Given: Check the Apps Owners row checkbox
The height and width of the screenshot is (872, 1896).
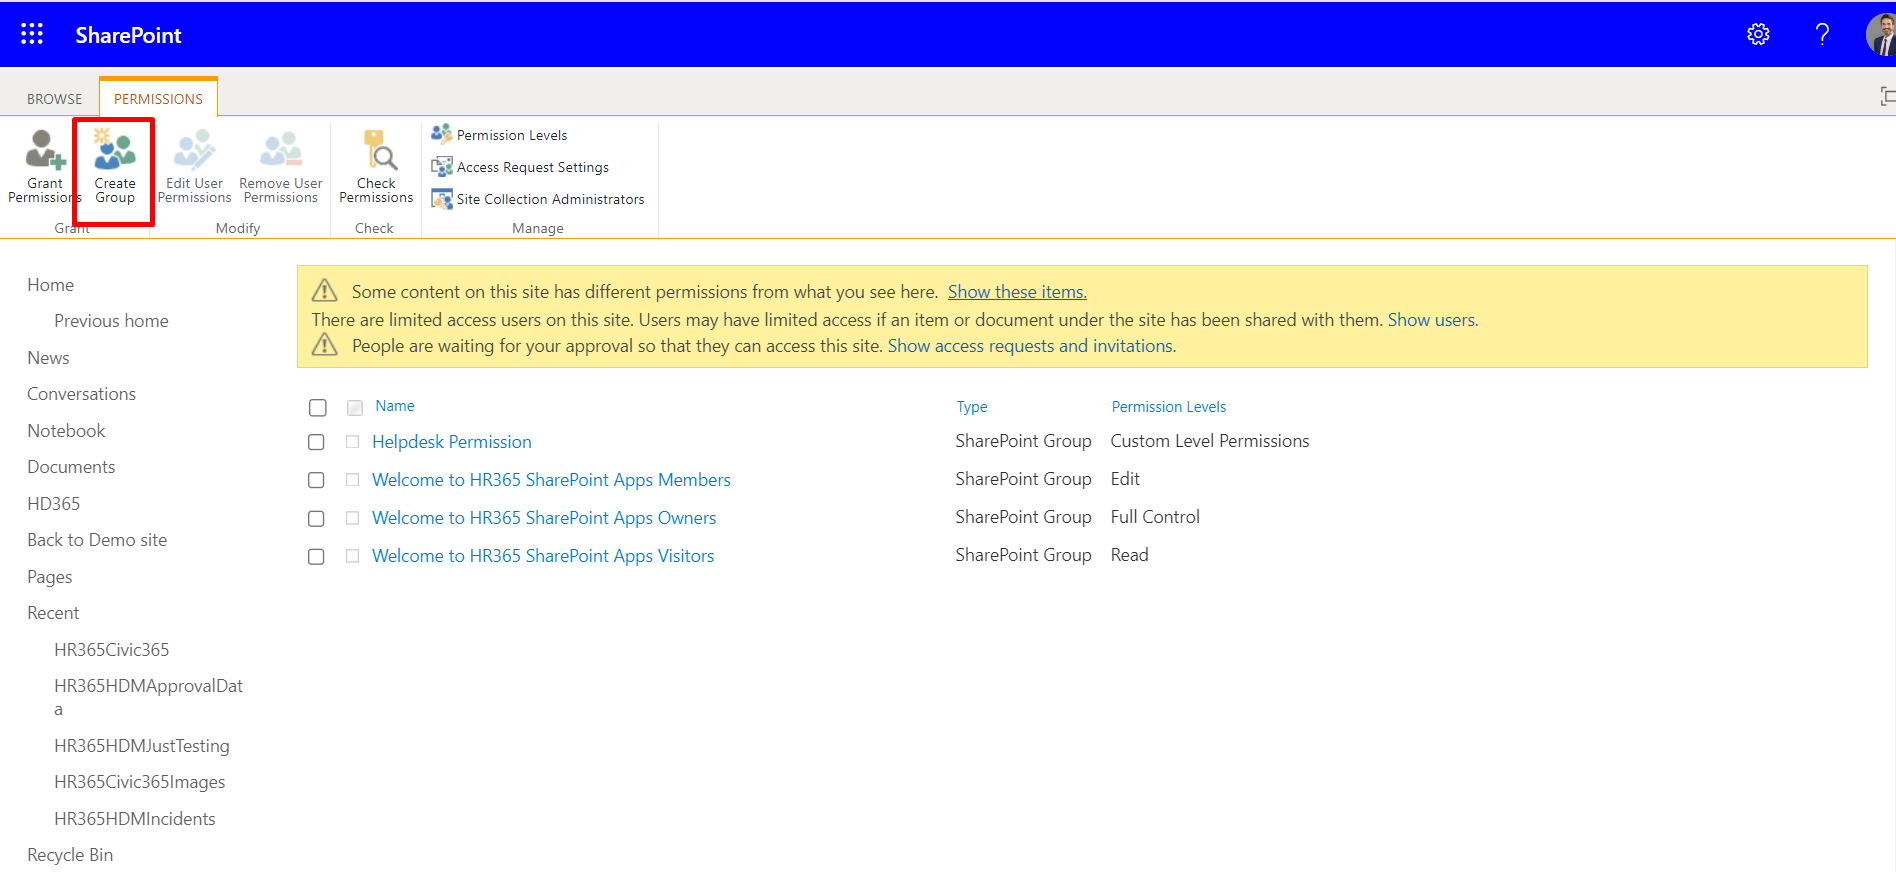Looking at the screenshot, I should (x=316, y=518).
